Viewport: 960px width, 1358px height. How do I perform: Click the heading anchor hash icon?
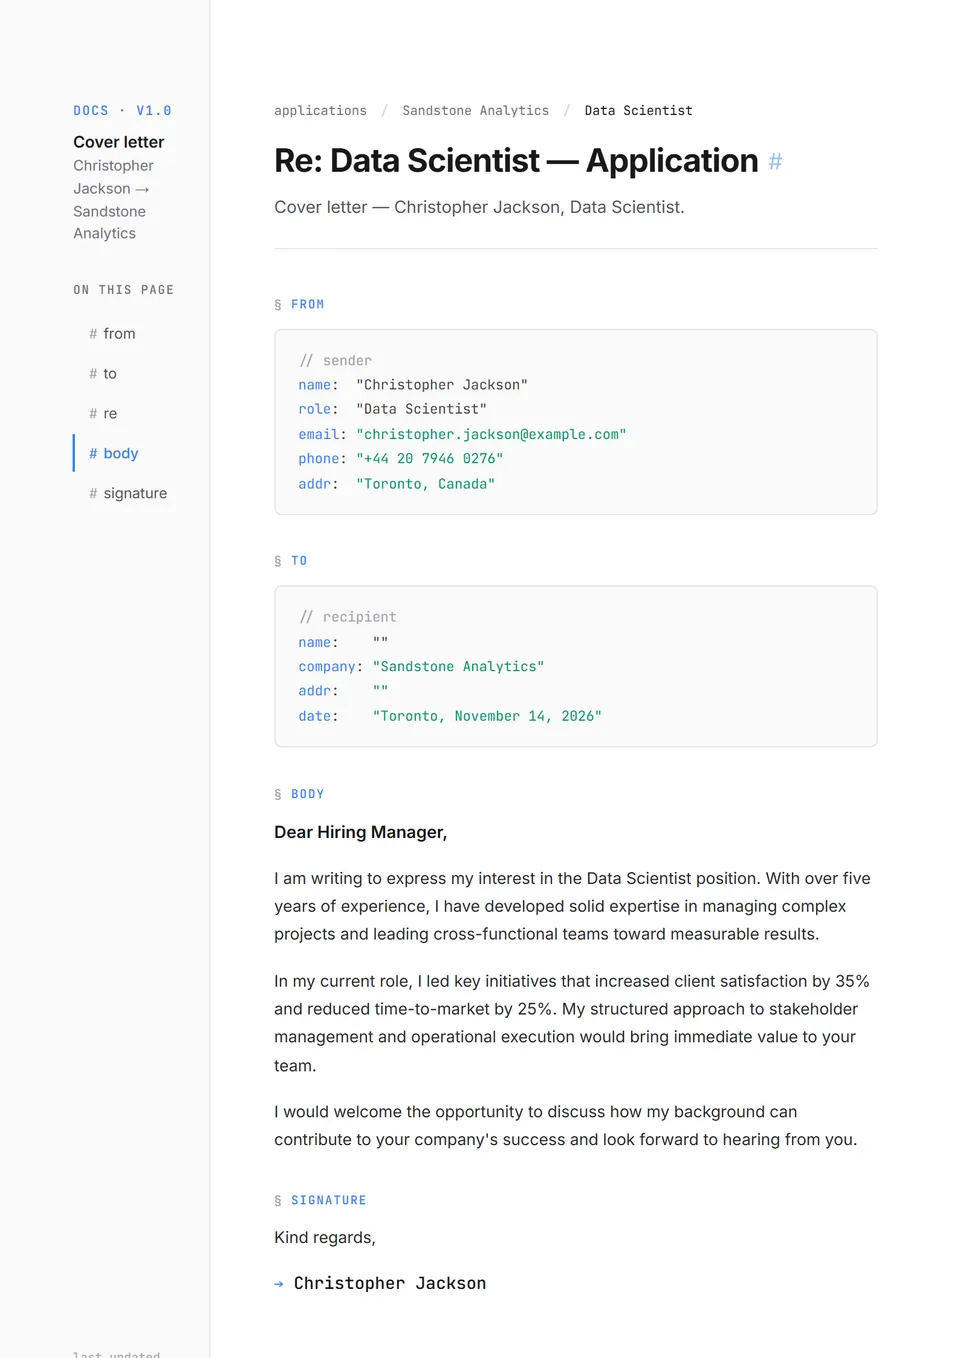[775, 162]
